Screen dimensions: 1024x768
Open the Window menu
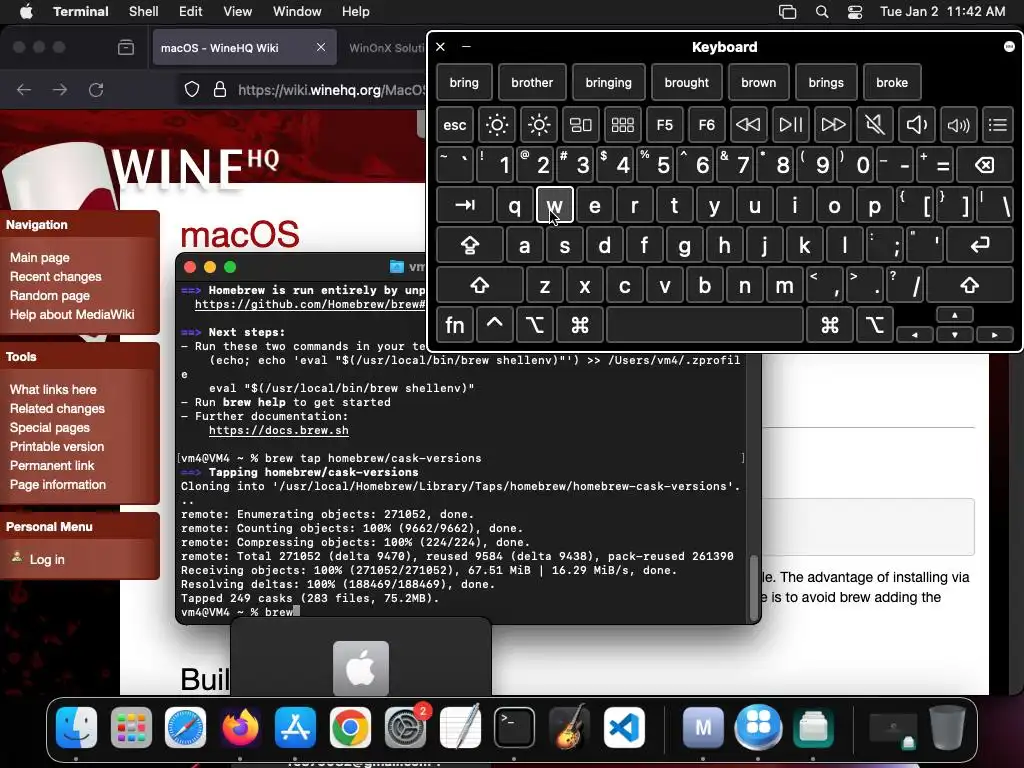click(x=297, y=12)
